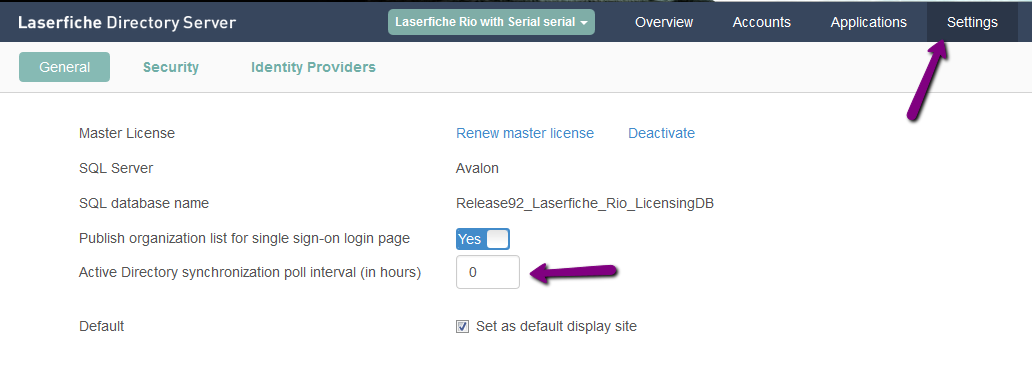Select the SQL Server value Avalon
Image resolution: width=1032 pixels, height=378 pixels.
click(x=477, y=168)
